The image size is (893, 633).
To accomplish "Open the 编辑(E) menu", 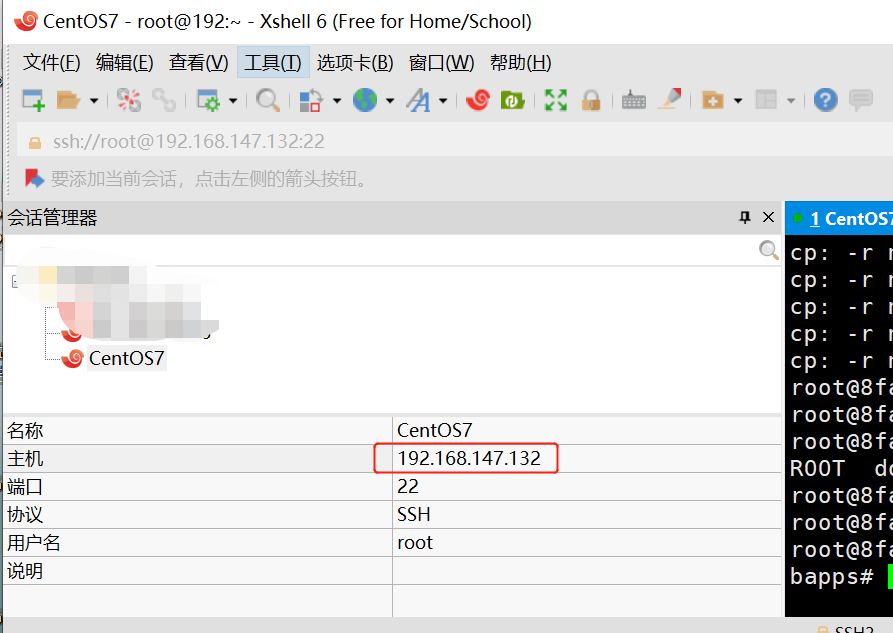I will tap(124, 62).
